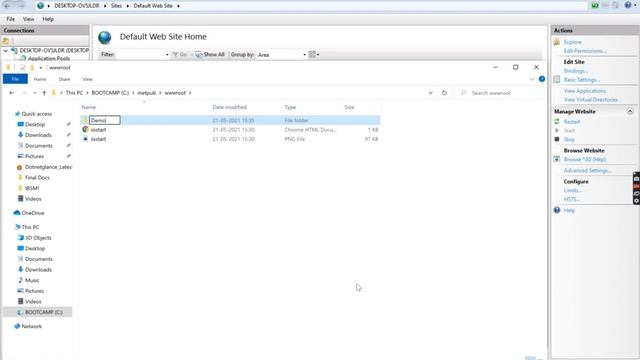Open Downloads under Quick access
The height and width of the screenshot is (360, 640).
pos(38,135)
